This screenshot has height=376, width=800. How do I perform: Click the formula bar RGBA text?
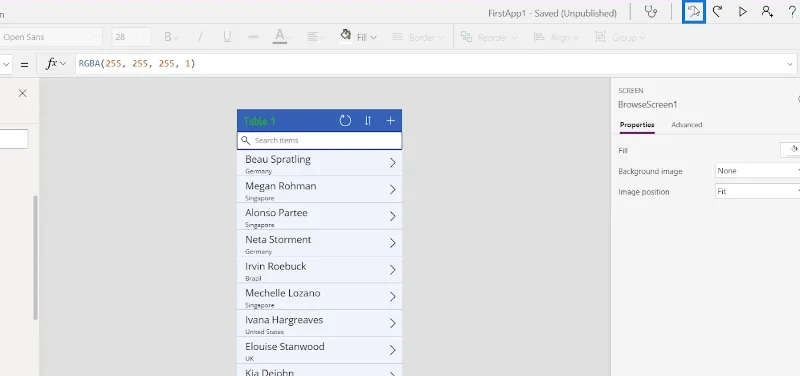point(137,64)
